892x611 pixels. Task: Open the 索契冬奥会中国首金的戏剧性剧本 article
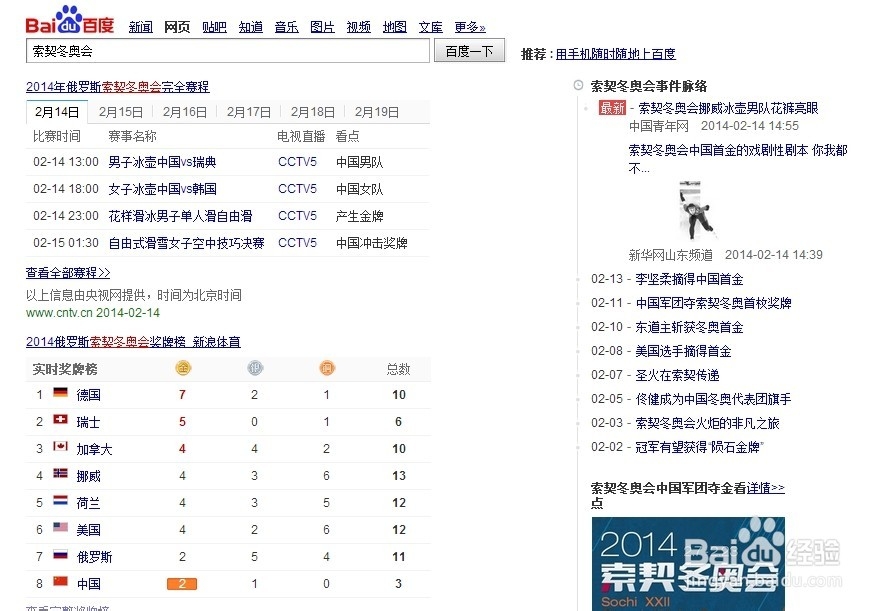point(738,159)
